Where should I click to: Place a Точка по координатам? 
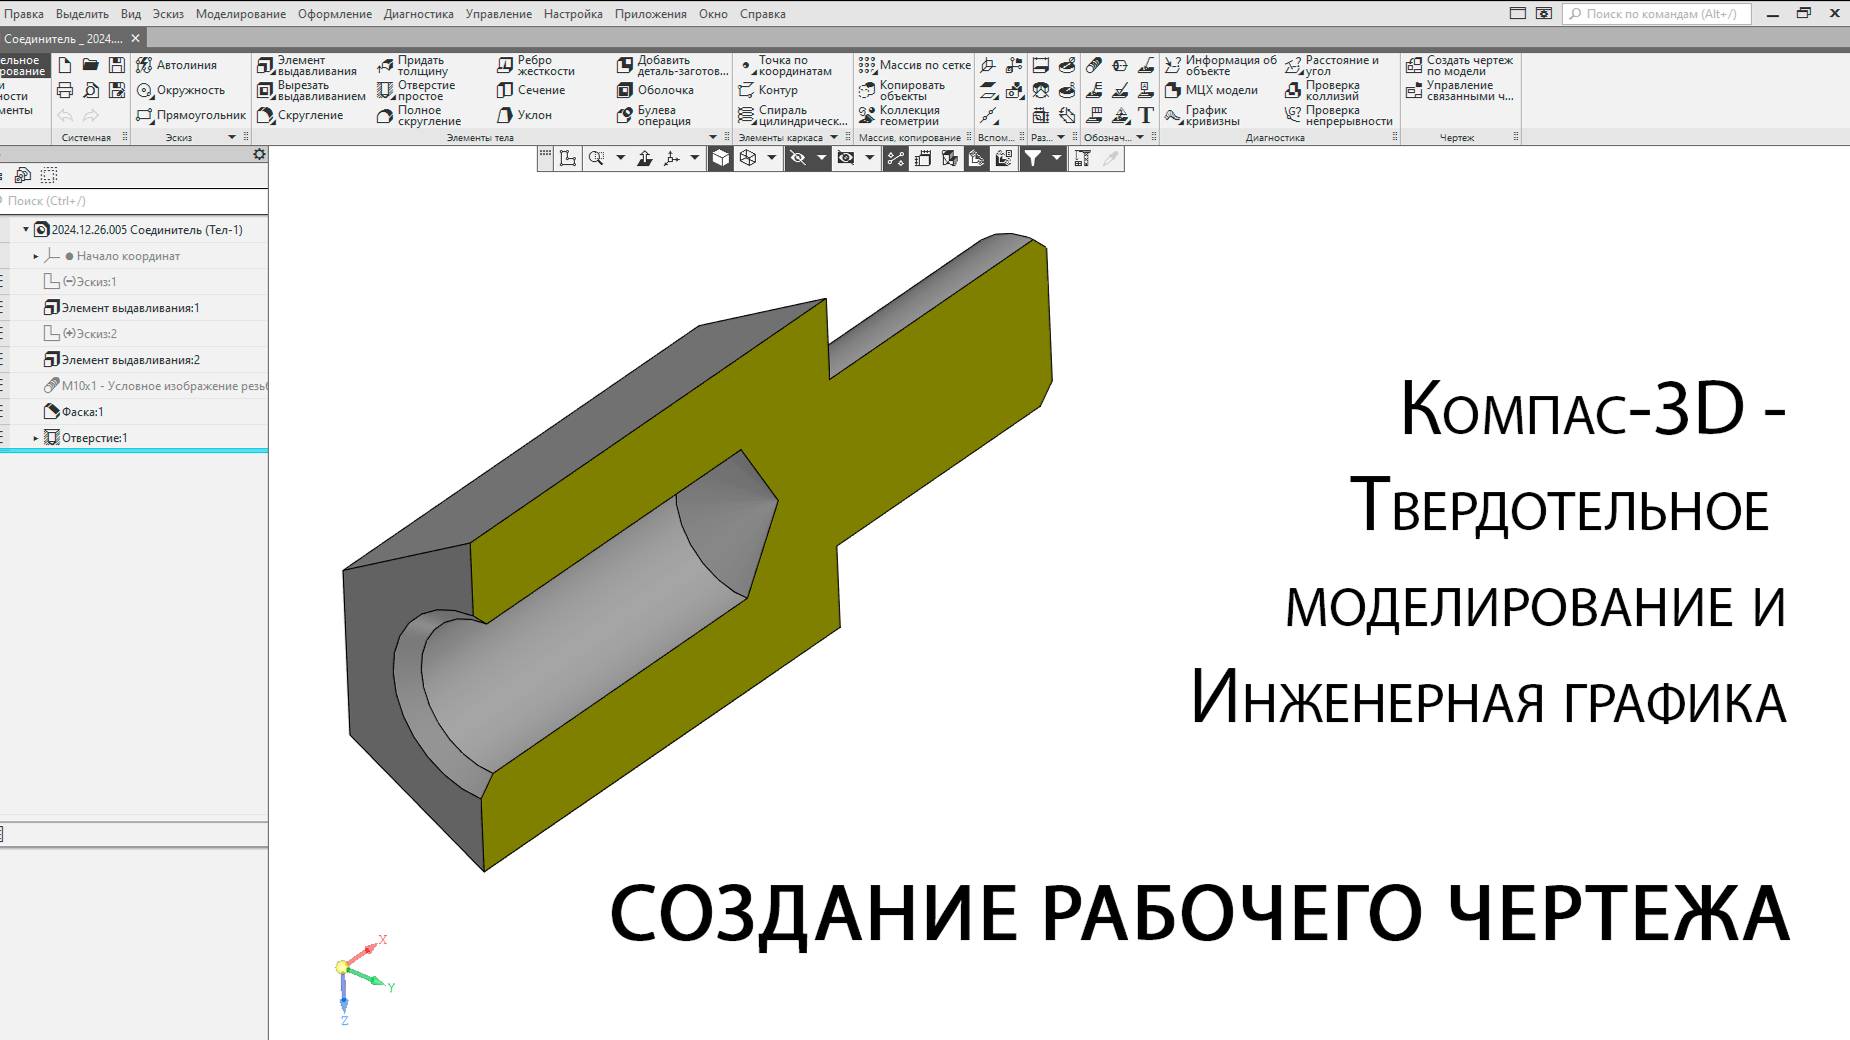785,66
